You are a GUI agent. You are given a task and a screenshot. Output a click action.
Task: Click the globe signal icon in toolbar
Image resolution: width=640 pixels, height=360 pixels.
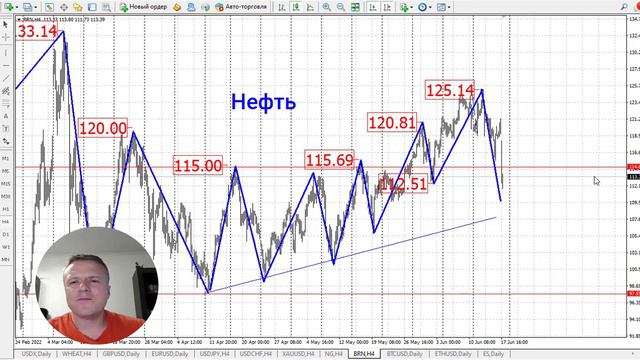205,7
